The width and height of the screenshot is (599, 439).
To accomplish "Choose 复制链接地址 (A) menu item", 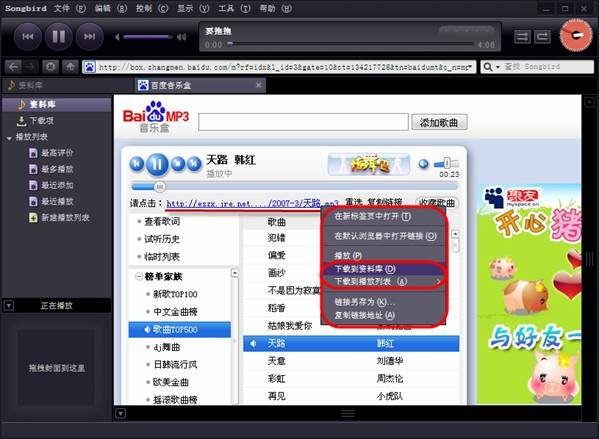I will (364, 315).
